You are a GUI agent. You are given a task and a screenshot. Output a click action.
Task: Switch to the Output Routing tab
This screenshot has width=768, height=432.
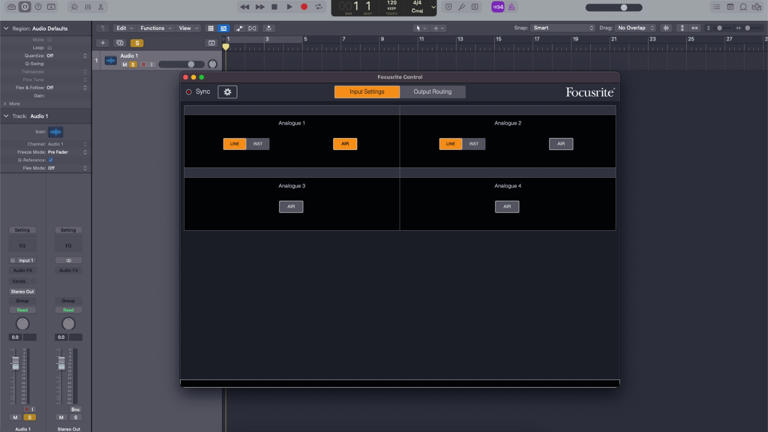(432, 92)
